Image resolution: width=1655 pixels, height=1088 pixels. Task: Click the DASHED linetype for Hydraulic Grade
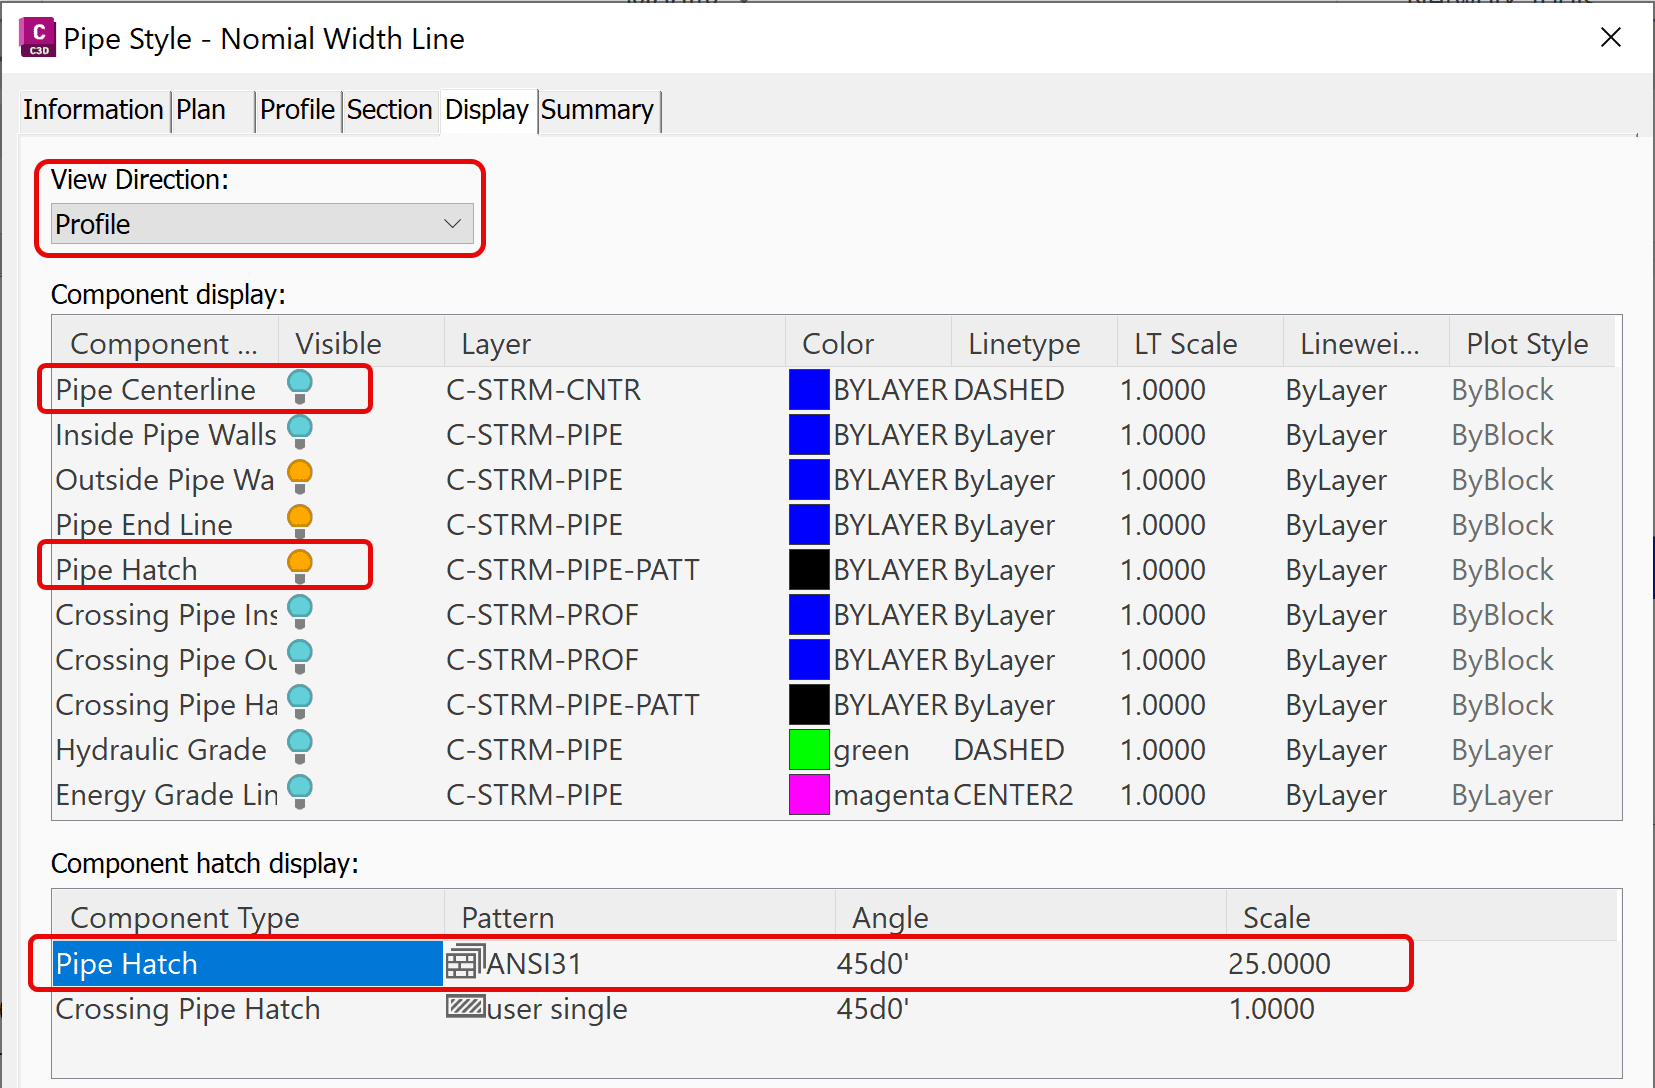1009,749
